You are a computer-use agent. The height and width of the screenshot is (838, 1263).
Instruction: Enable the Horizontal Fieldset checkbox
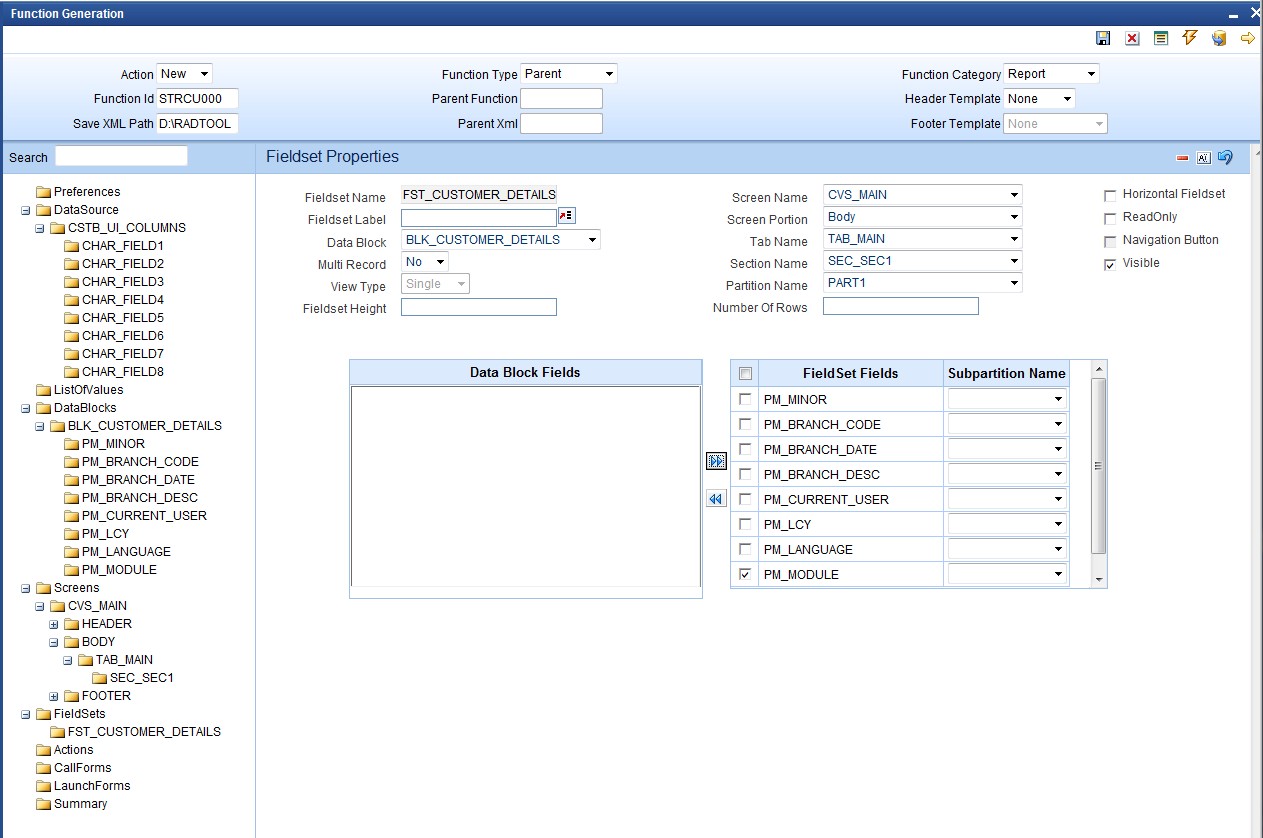click(1110, 195)
